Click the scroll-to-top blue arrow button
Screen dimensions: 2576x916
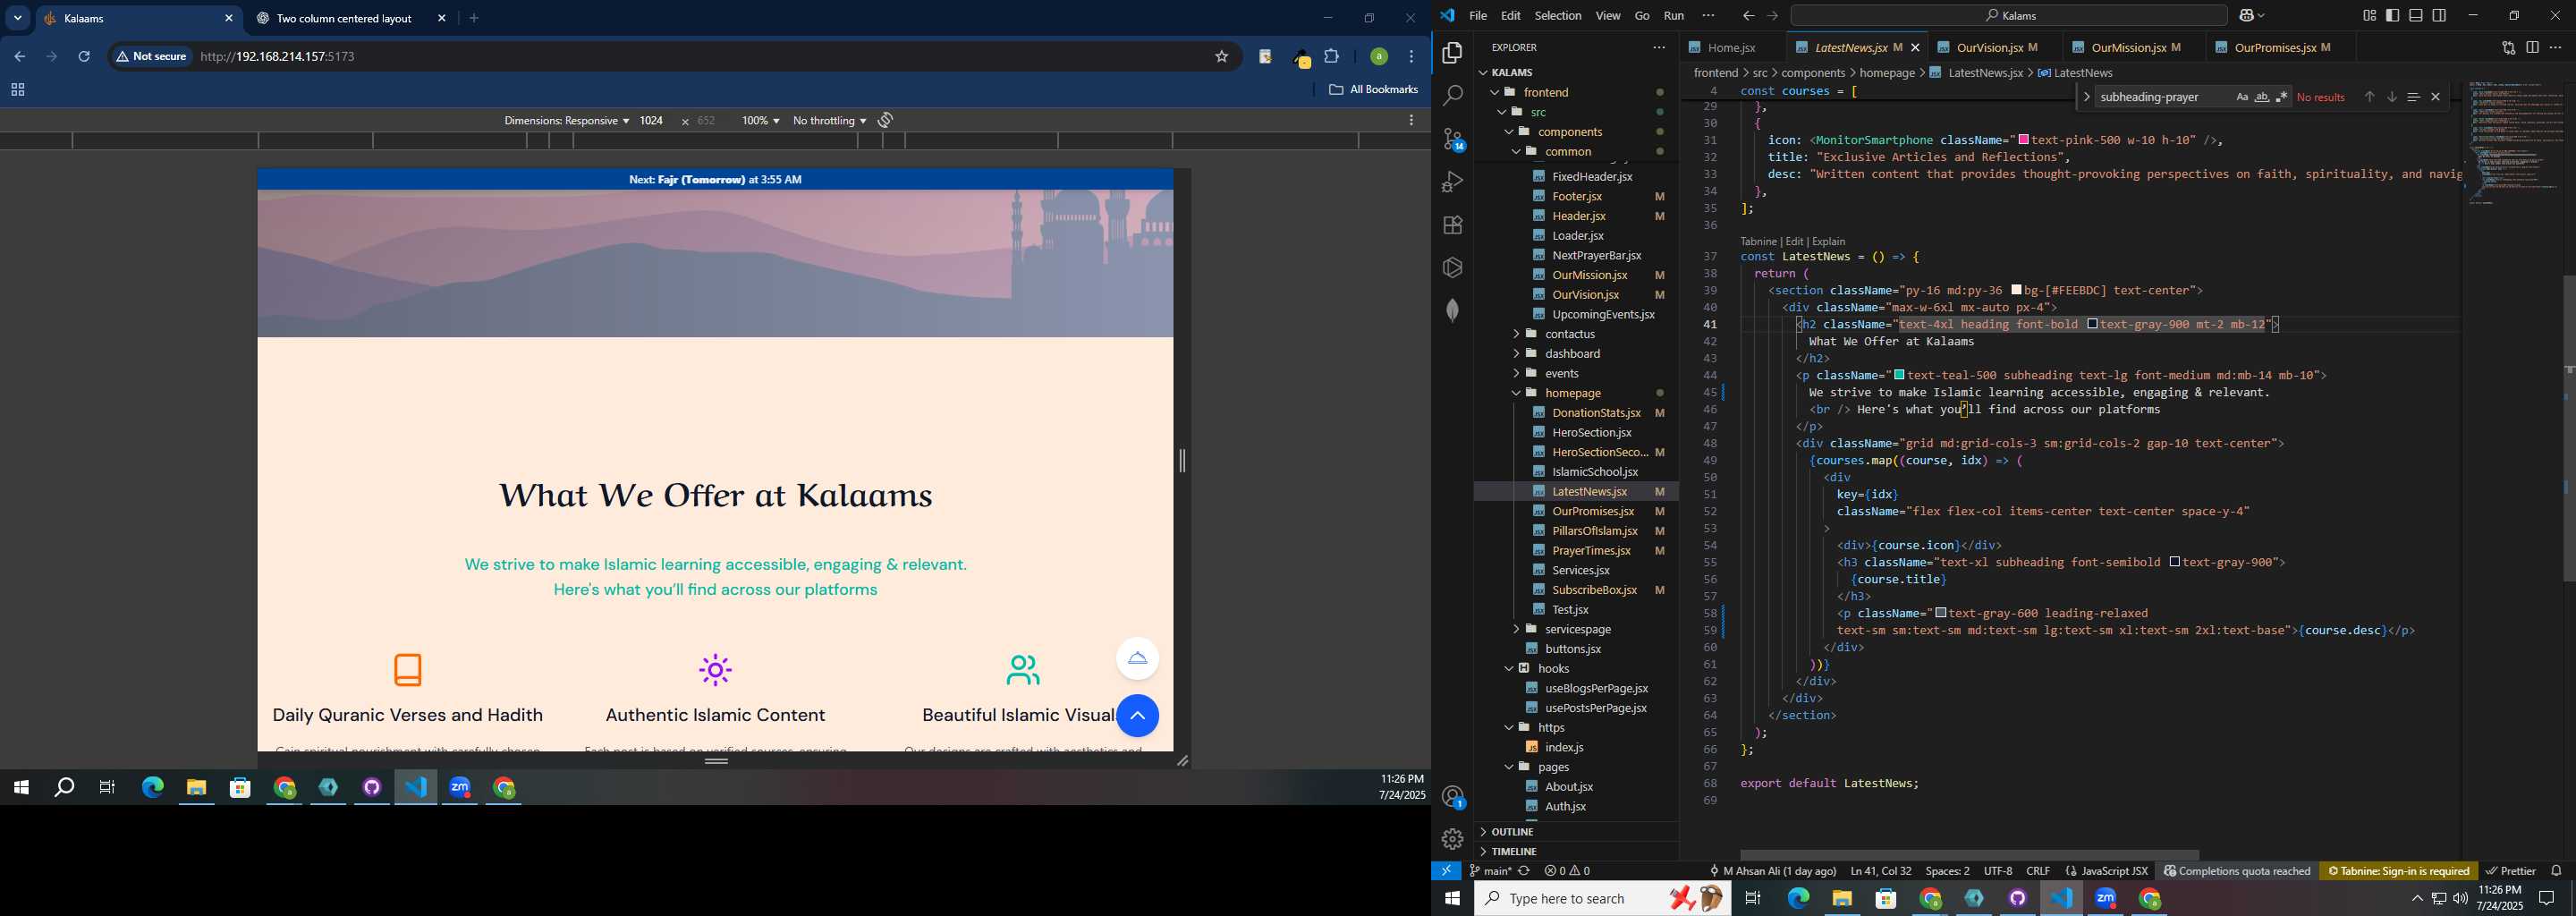tap(1137, 716)
